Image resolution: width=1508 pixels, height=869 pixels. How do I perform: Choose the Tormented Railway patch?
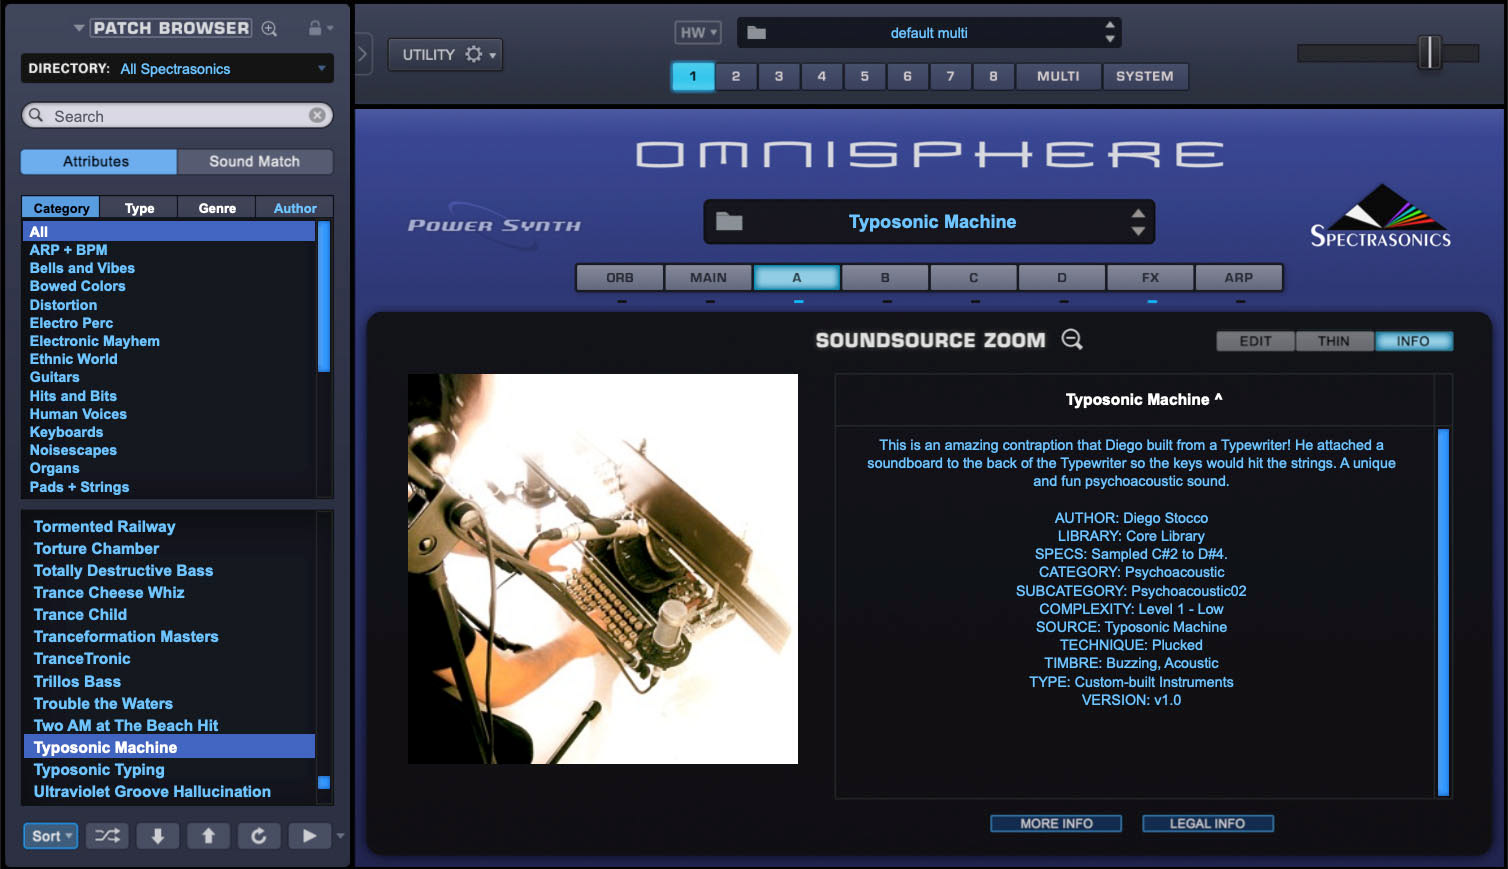tap(104, 526)
